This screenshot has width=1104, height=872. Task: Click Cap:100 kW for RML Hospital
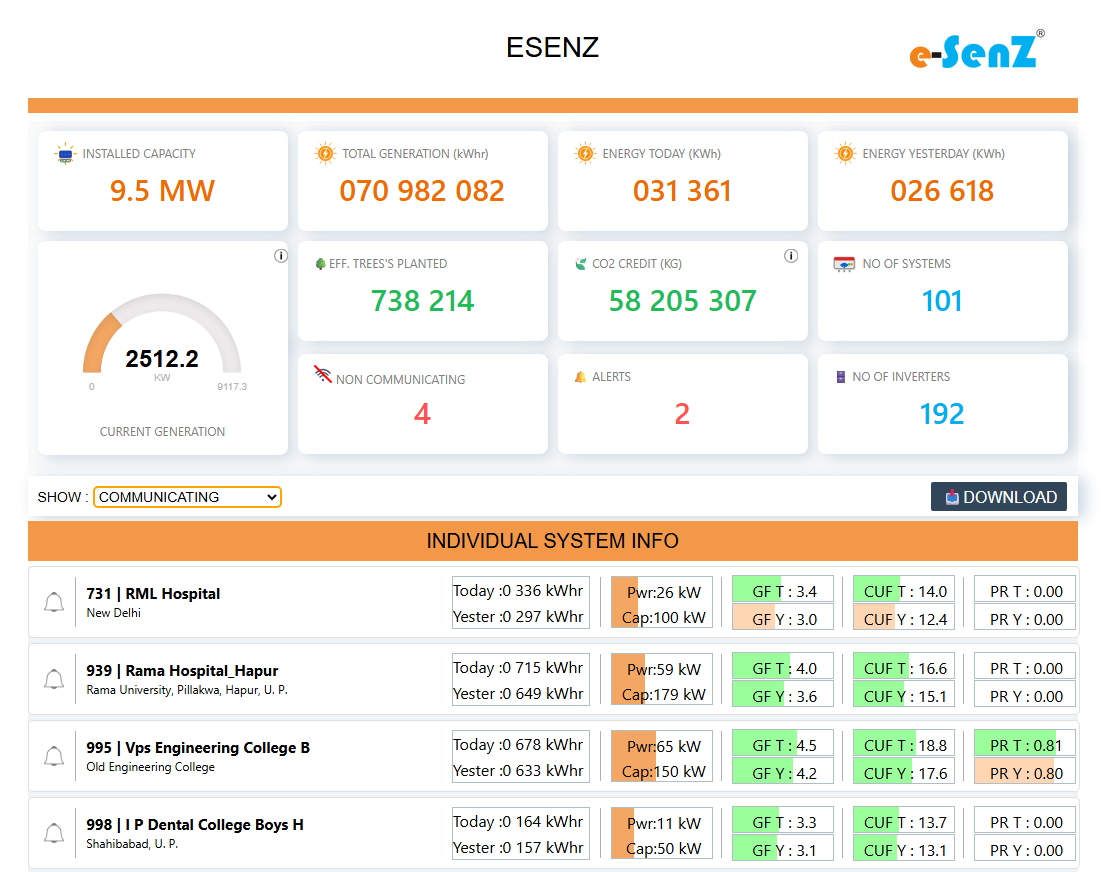[x=662, y=618]
